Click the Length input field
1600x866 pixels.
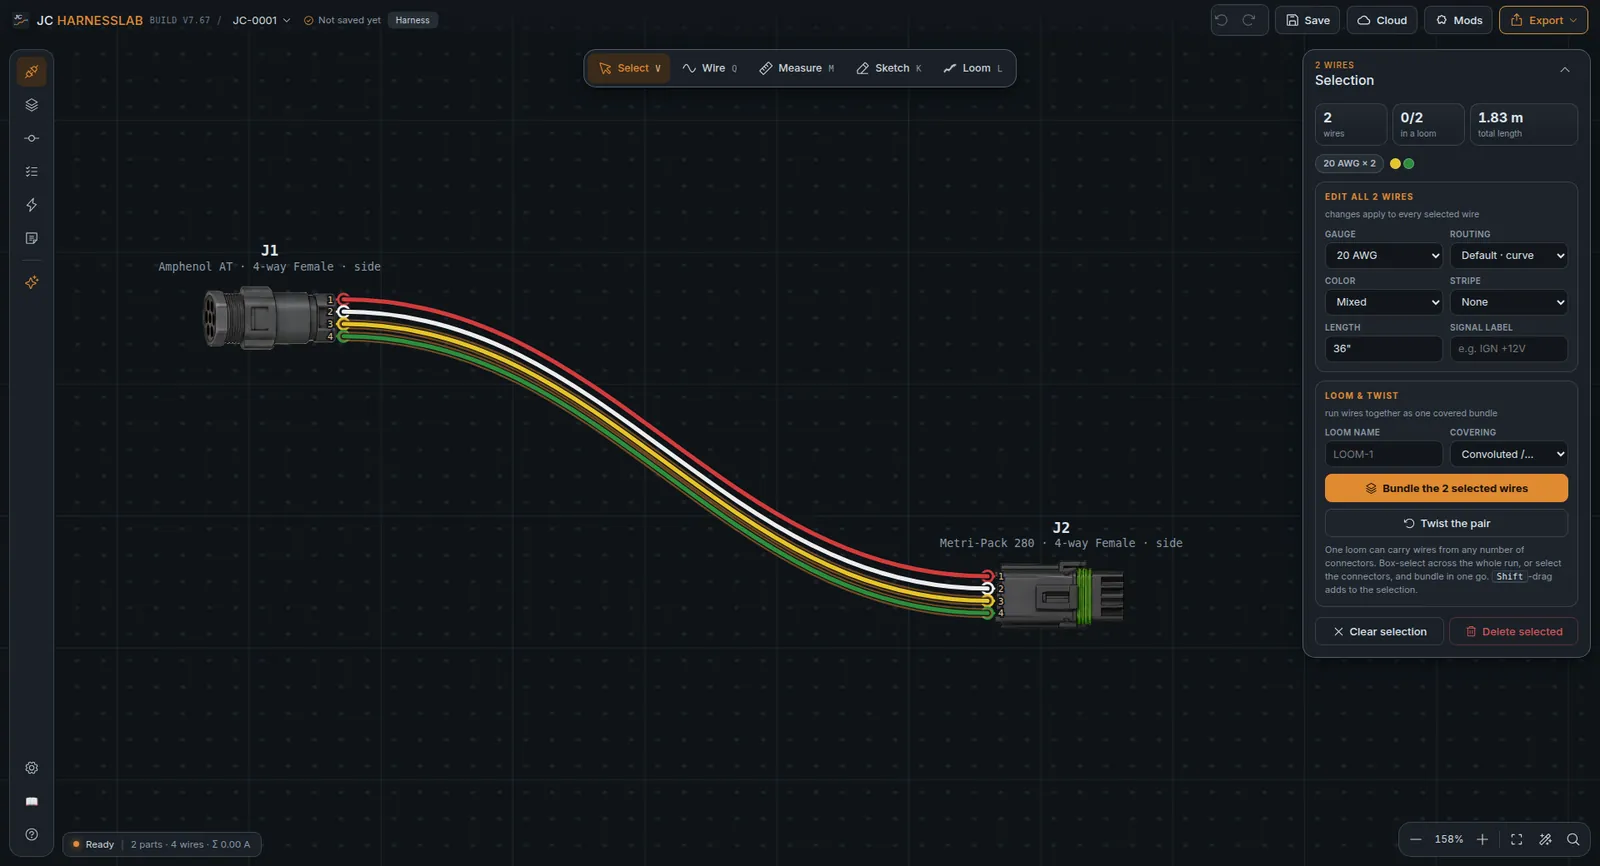[x=1384, y=349]
